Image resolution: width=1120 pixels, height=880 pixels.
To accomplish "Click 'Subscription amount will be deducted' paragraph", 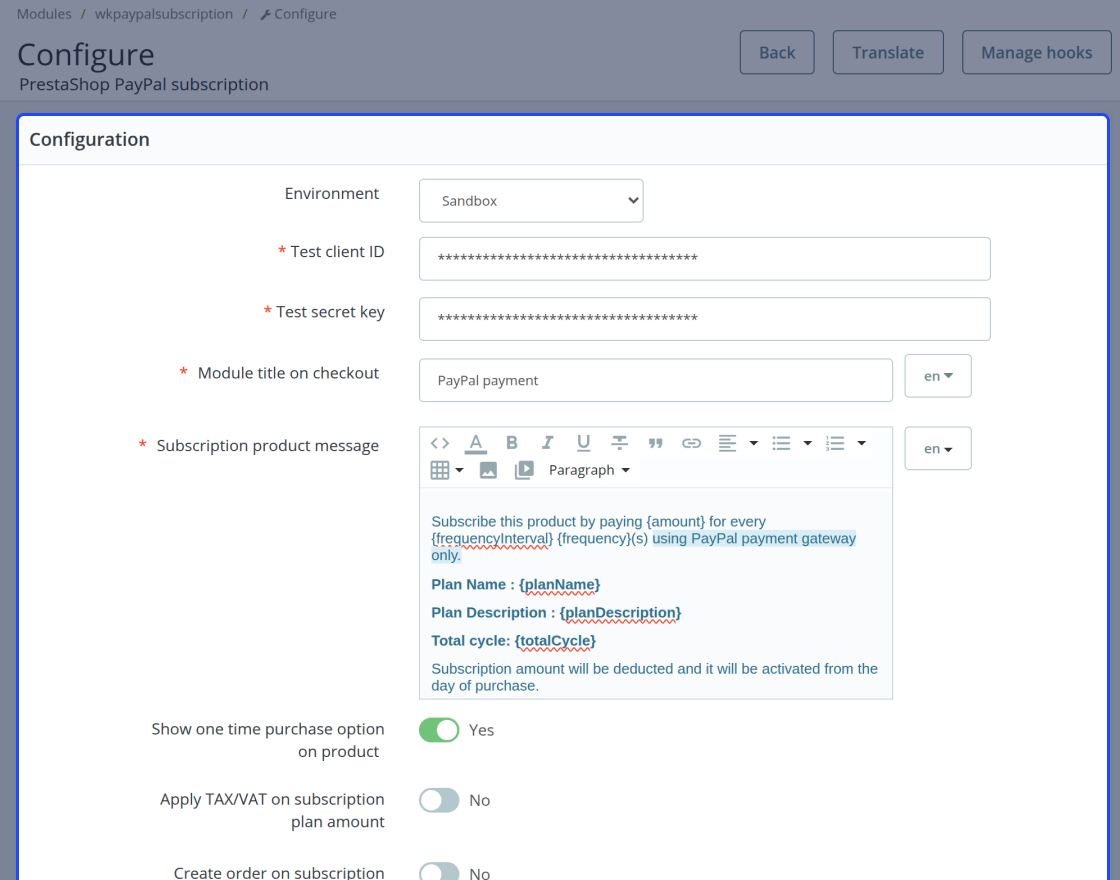I will (654, 677).
